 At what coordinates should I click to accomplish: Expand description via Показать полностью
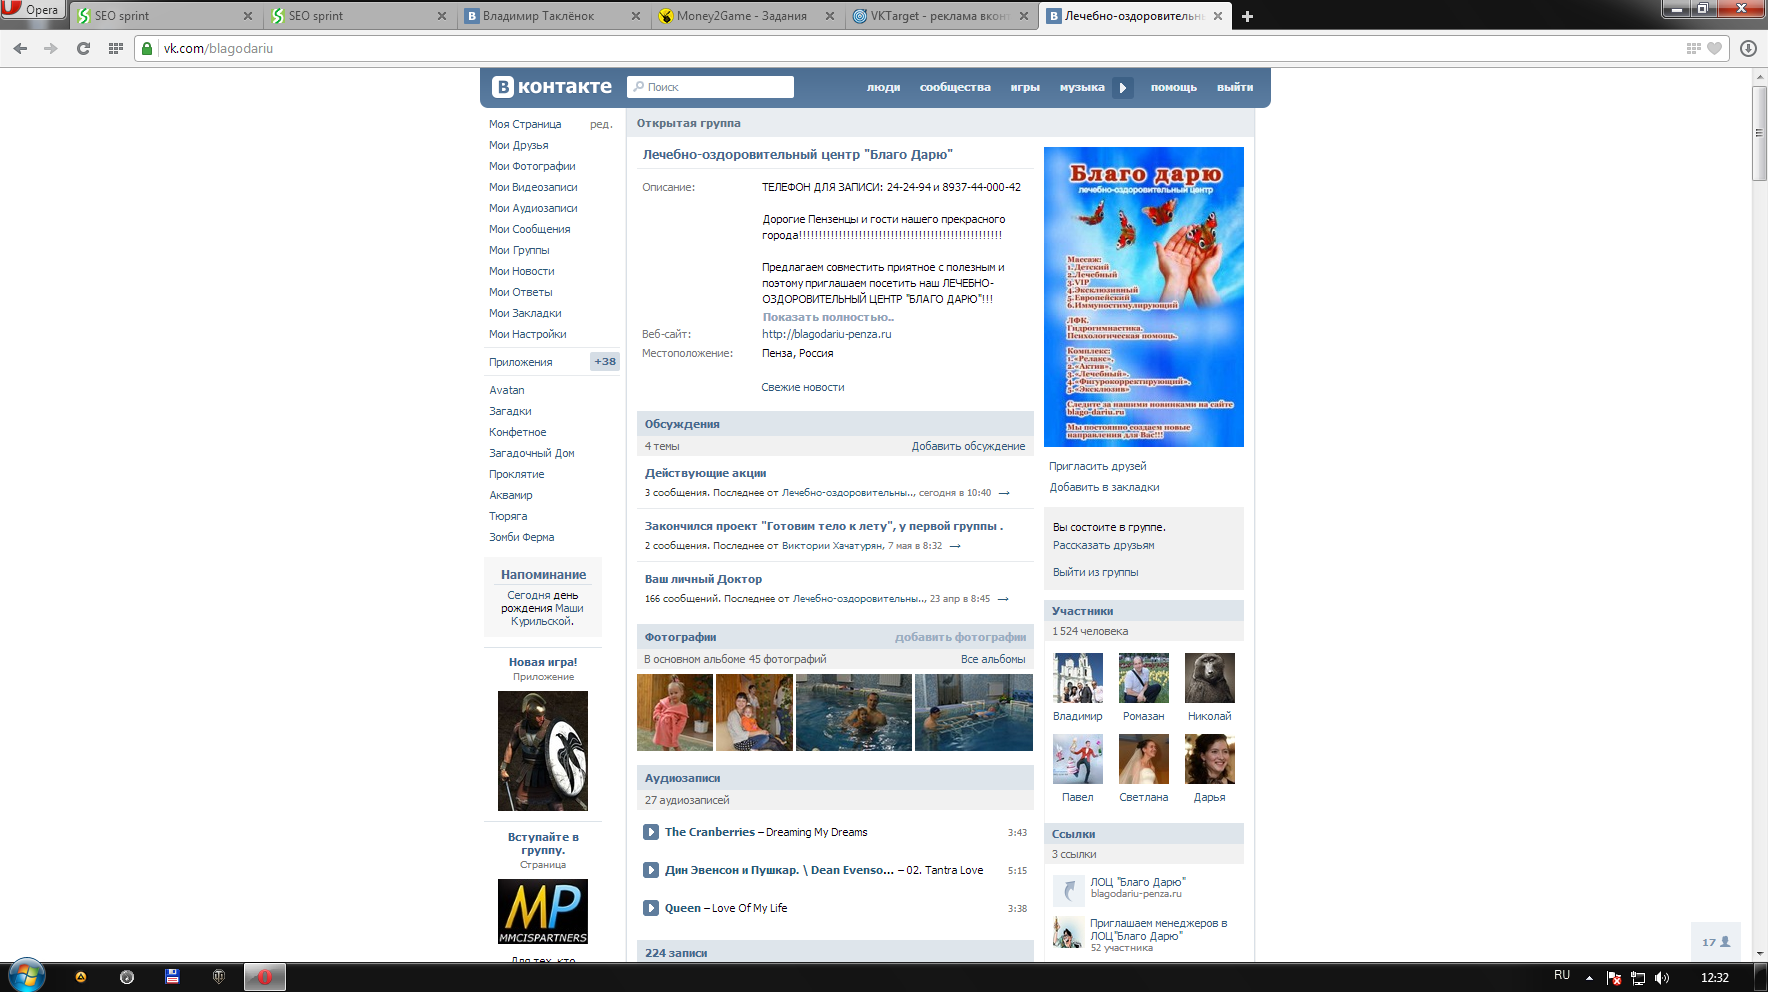tap(828, 317)
